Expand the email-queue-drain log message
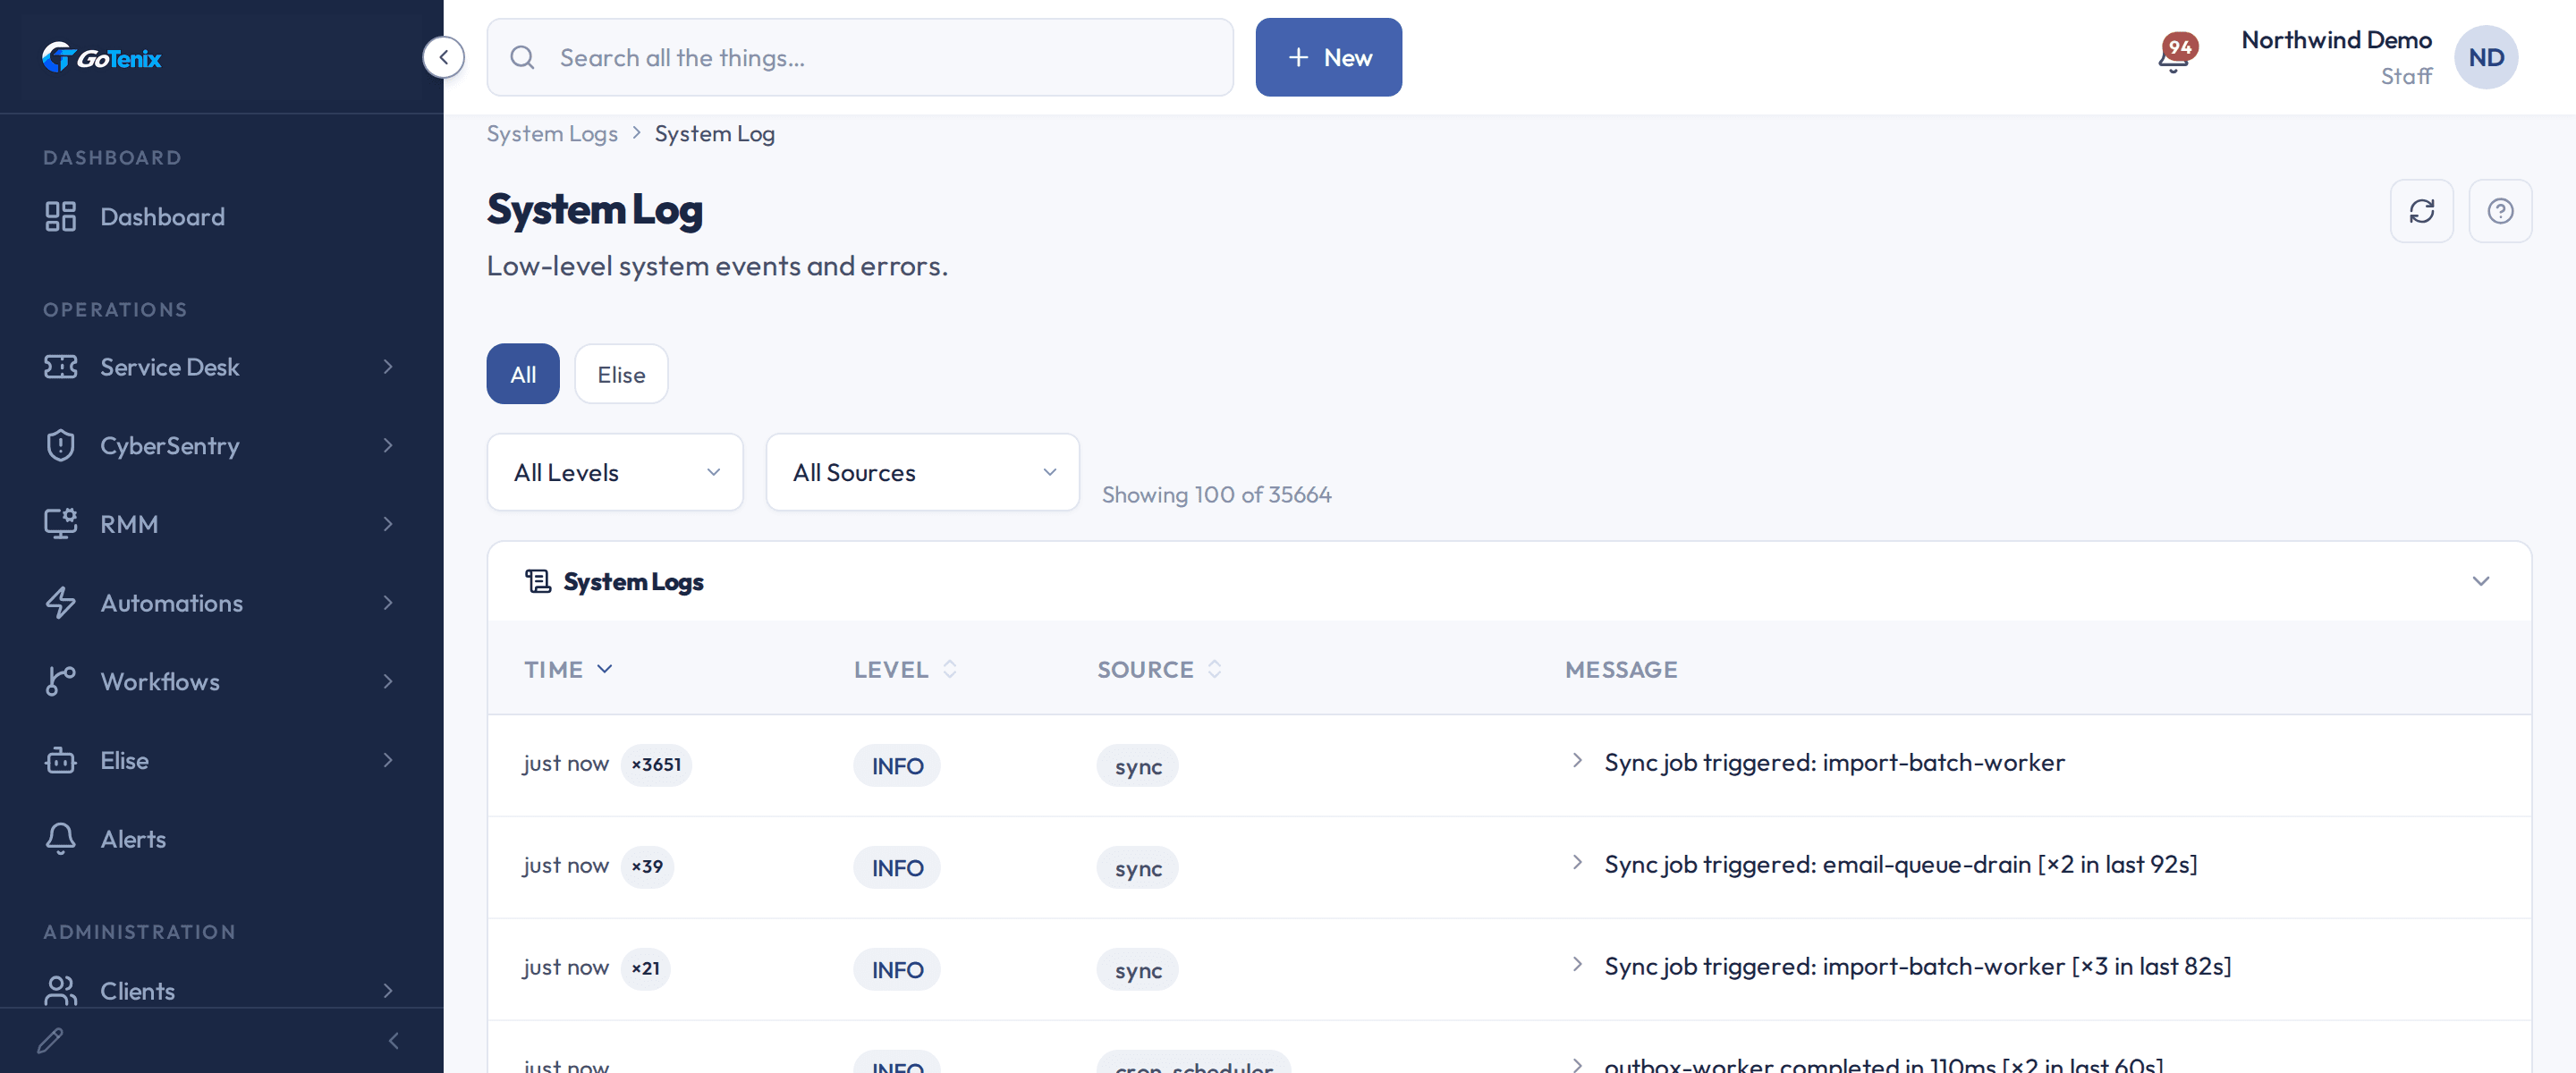This screenshot has width=2576, height=1073. click(1577, 863)
